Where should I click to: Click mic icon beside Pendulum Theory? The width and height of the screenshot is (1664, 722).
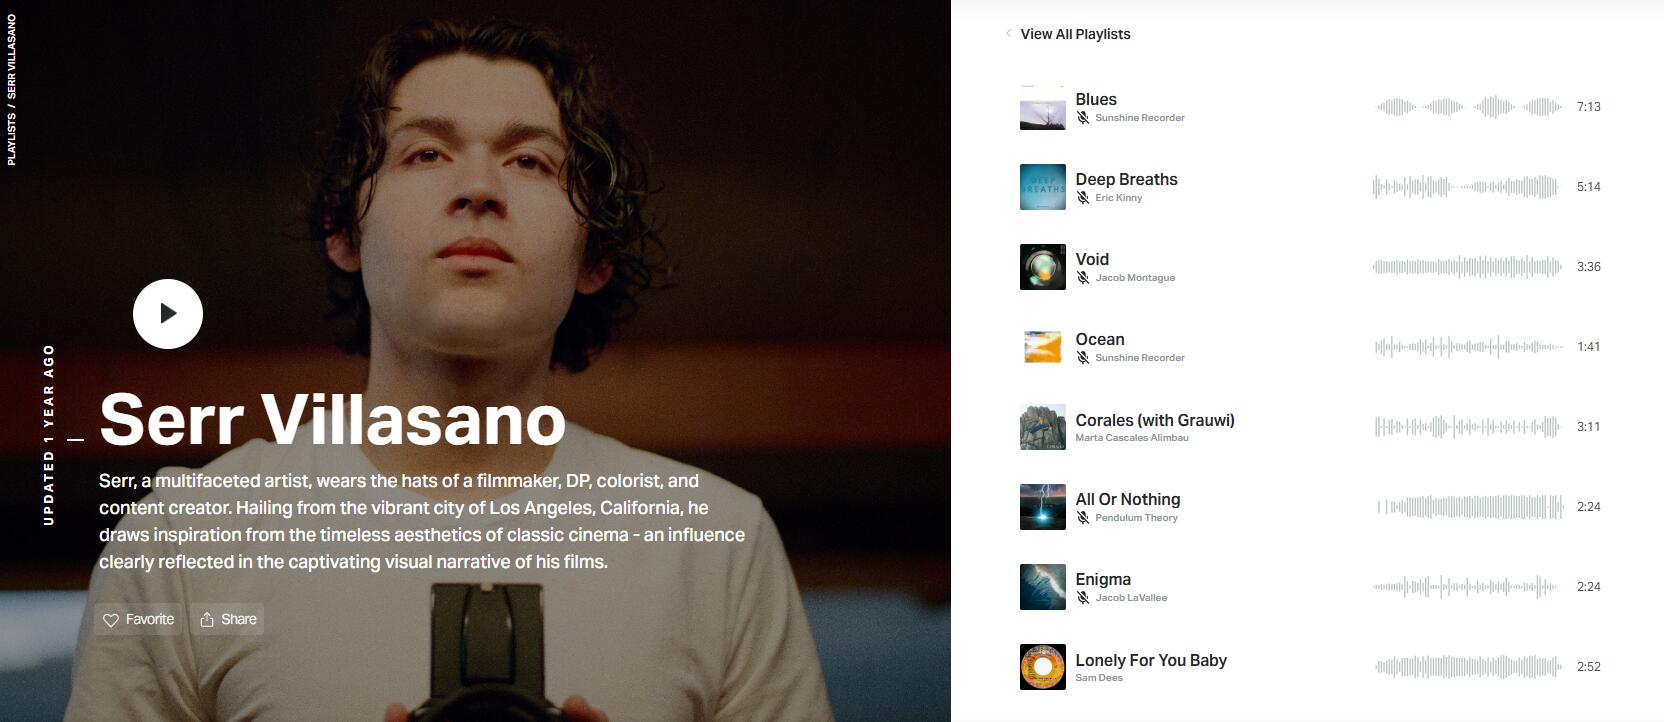pyautogui.click(x=1082, y=518)
